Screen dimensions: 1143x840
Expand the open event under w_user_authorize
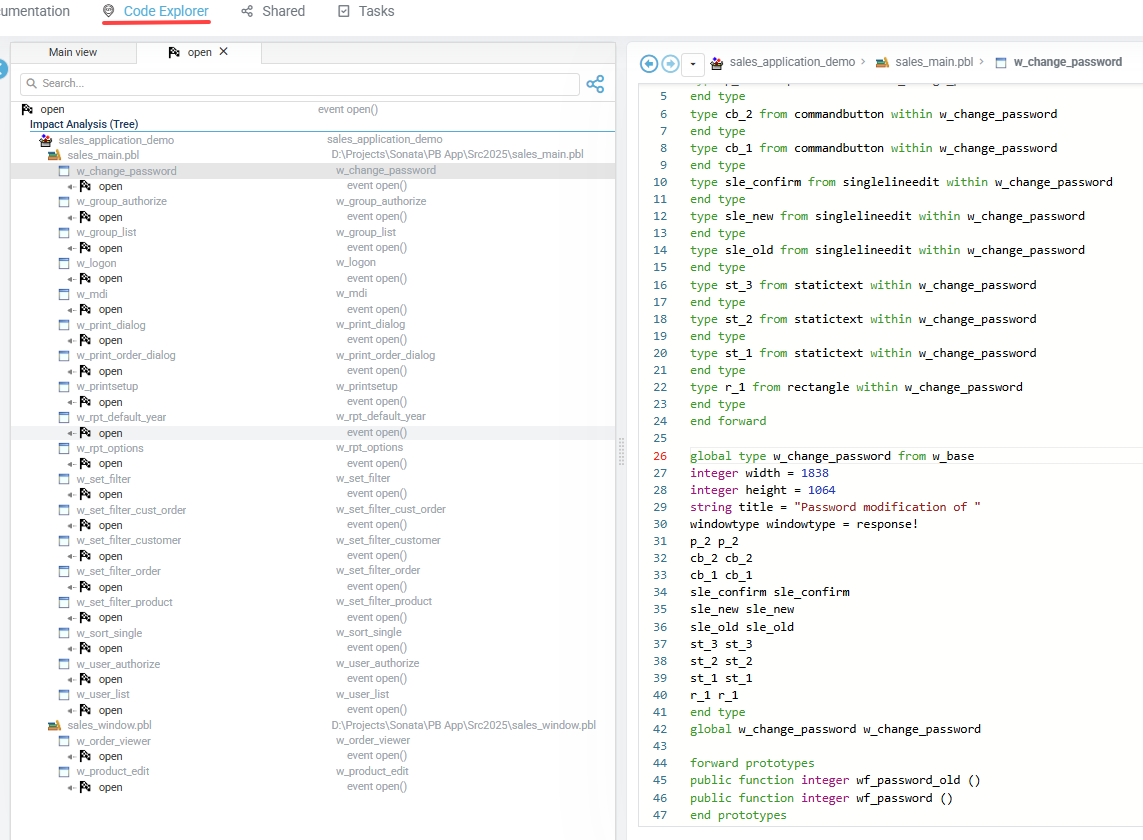[x=71, y=680]
